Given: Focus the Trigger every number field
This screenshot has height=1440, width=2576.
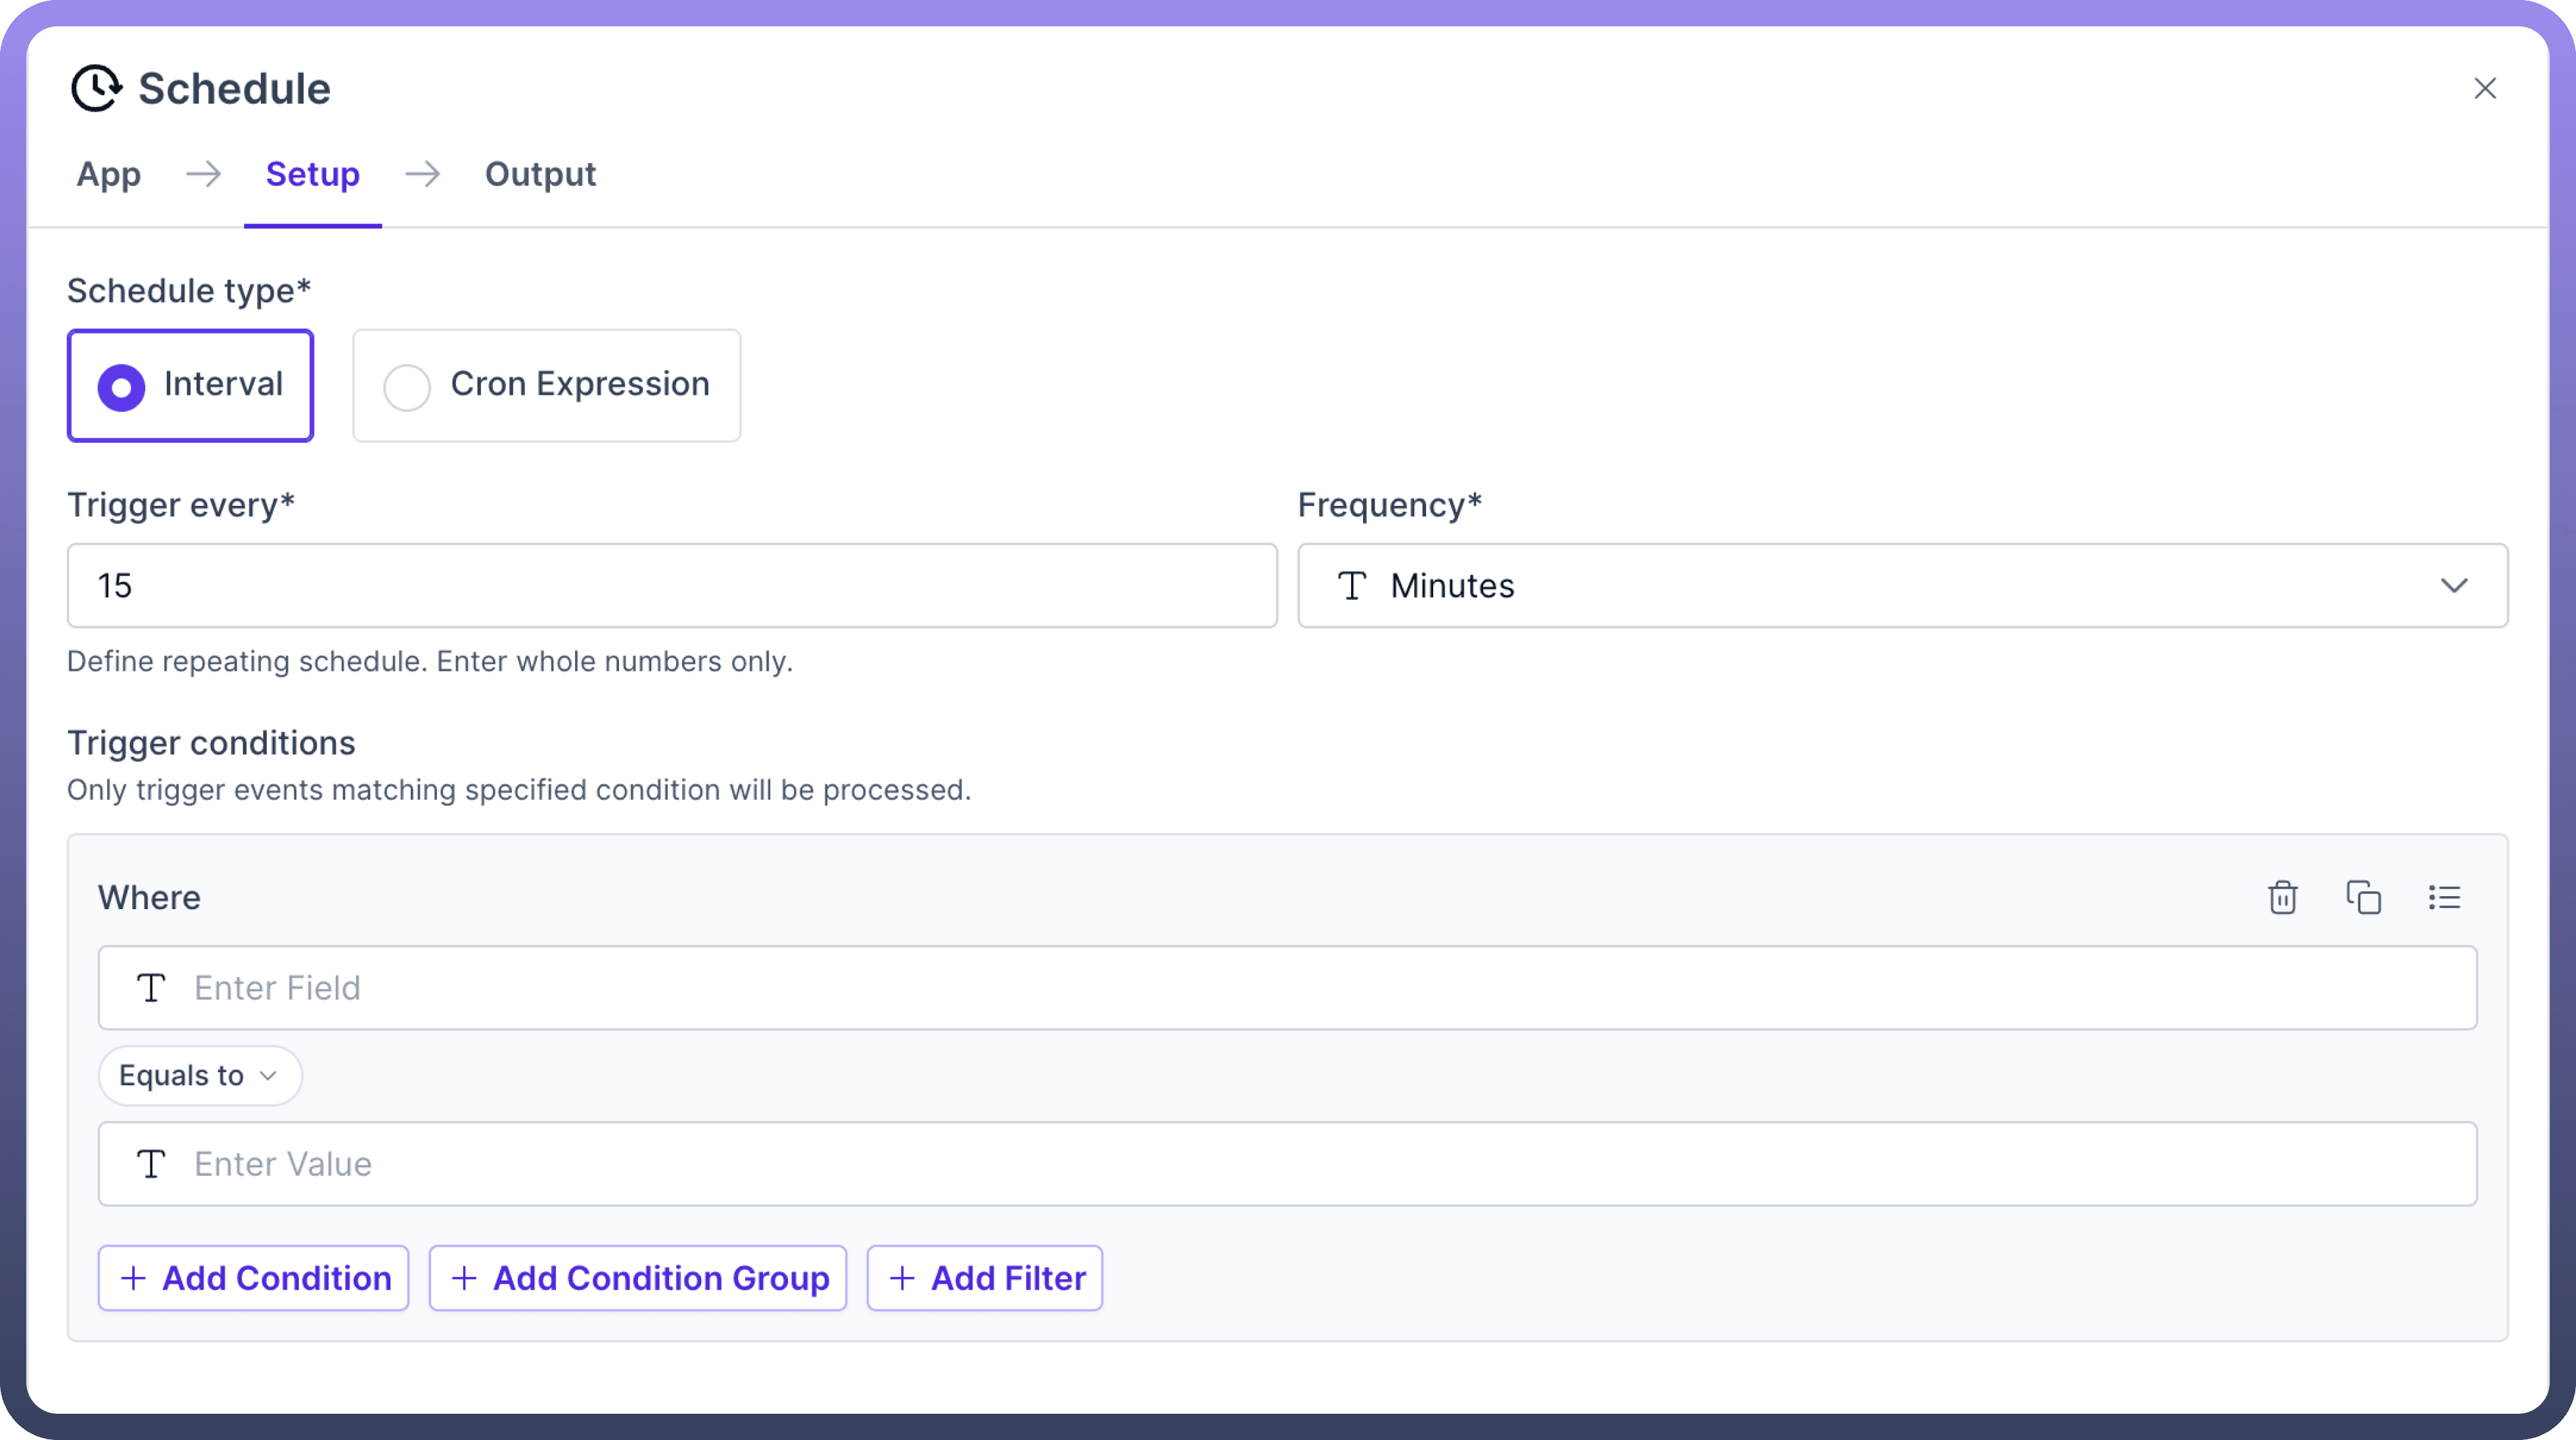Looking at the screenshot, I should click(x=672, y=586).
